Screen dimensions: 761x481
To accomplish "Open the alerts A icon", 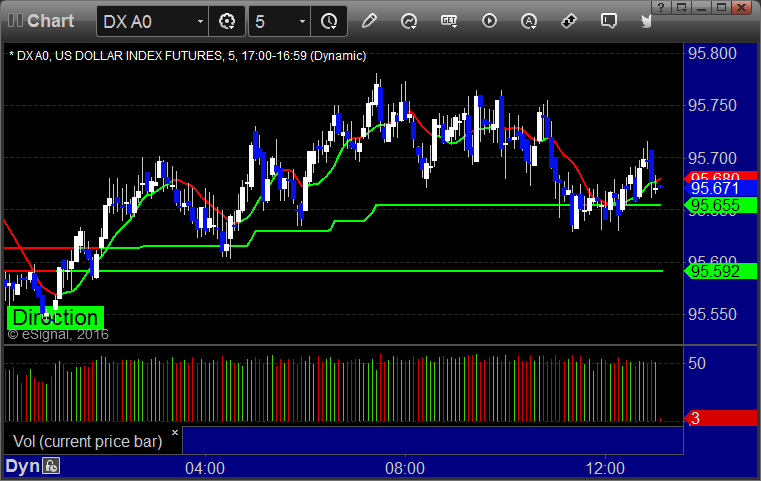I will [x=529, y=21].
